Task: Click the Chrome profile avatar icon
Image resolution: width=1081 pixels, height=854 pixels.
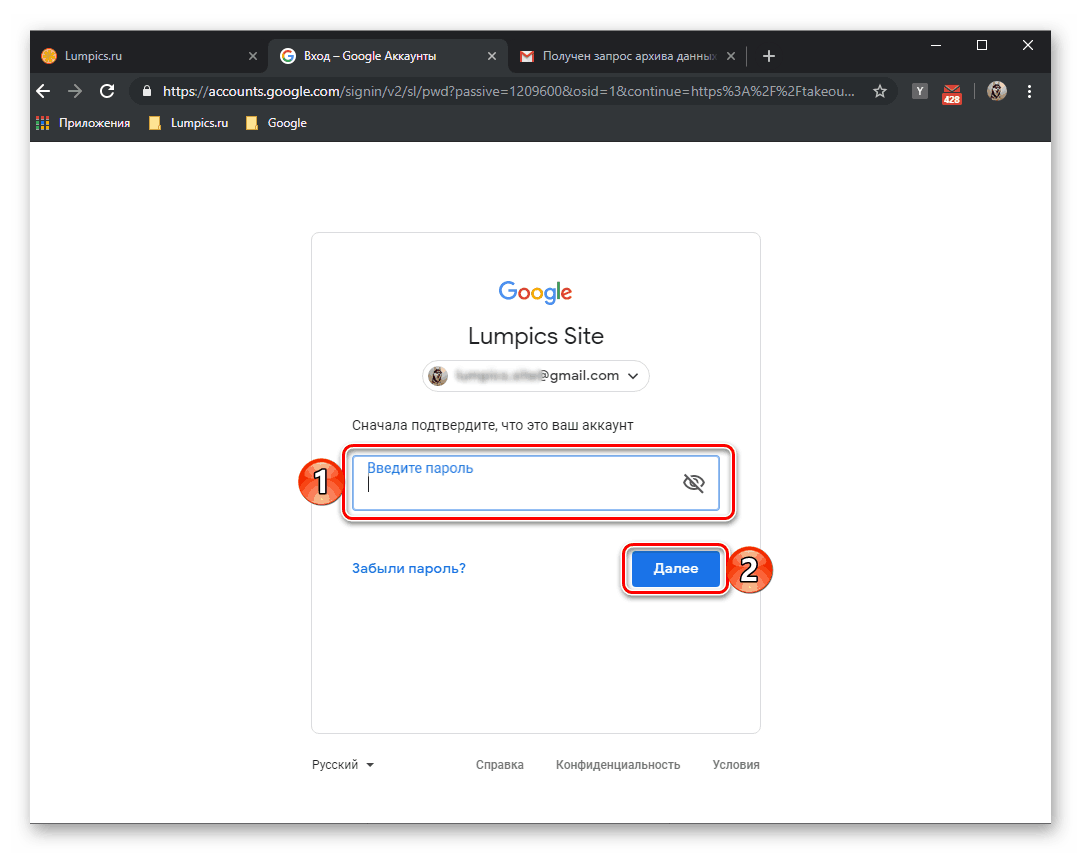Action: (996, 91)
